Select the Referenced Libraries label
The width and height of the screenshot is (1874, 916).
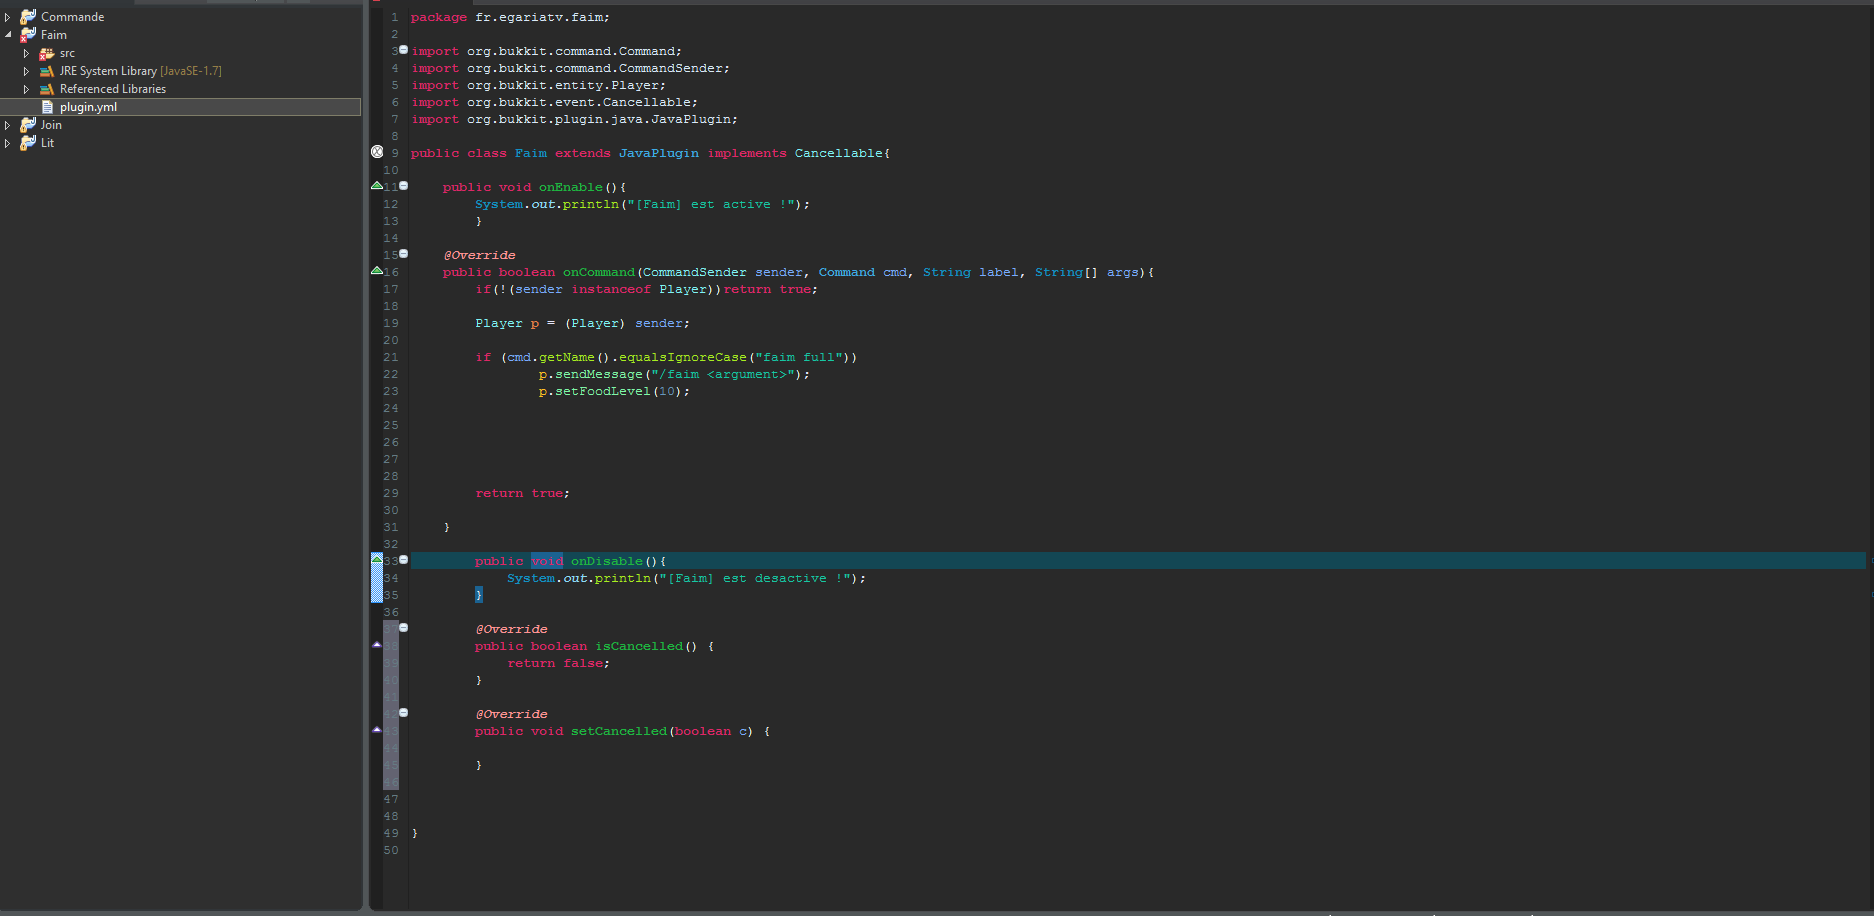click(113, 89)
